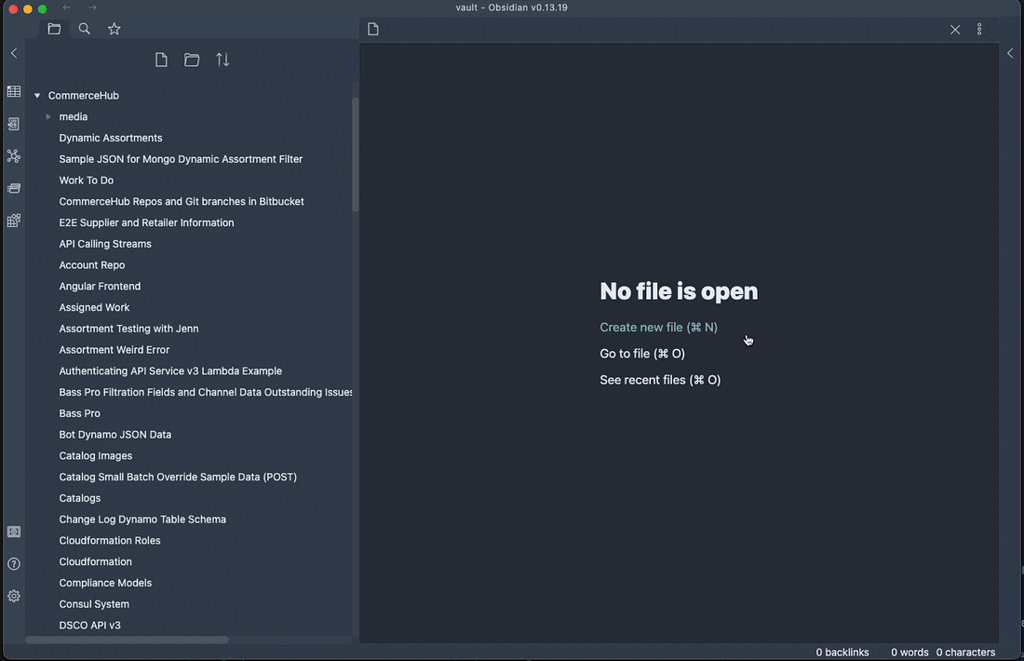The image size is (1024, 661).
Task: Open E2E Supplier and Retailer Information
Action: (x=146, y=223)
